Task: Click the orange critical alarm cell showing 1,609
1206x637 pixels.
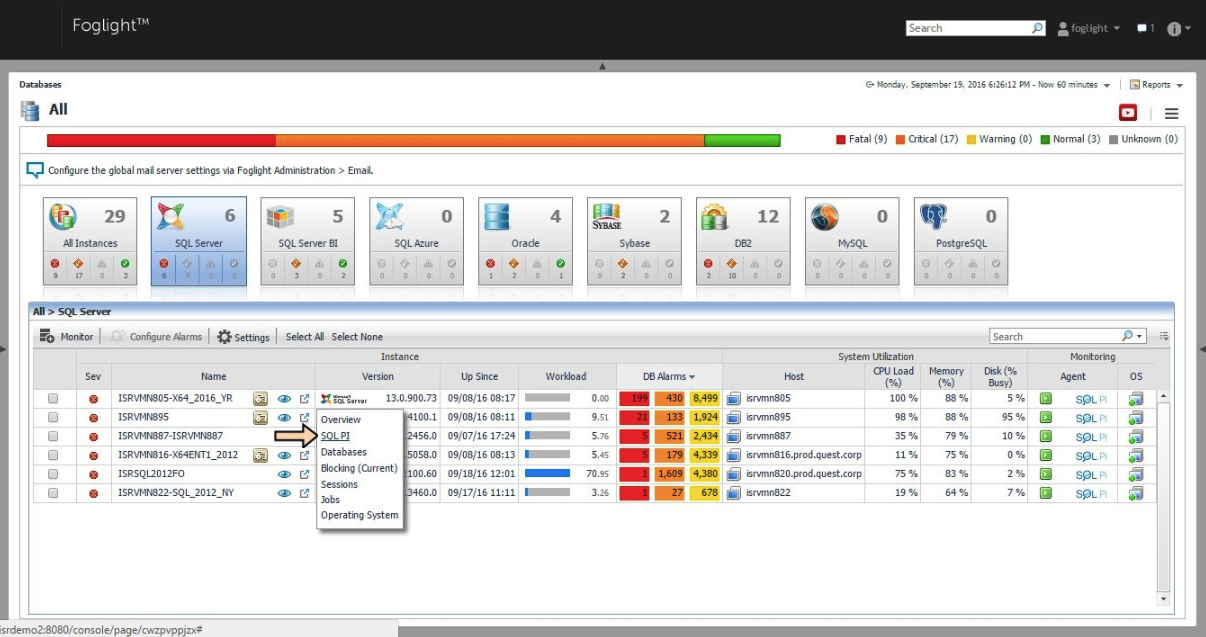Action: (x=669, y=474)
